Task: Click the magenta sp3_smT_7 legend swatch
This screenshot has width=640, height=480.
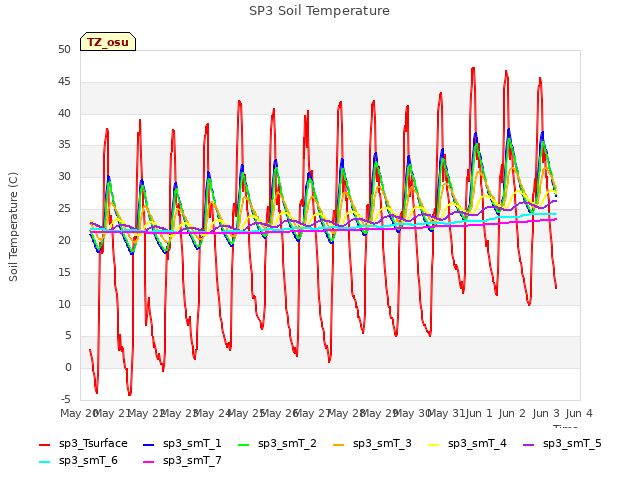Action: coord(149,462)
